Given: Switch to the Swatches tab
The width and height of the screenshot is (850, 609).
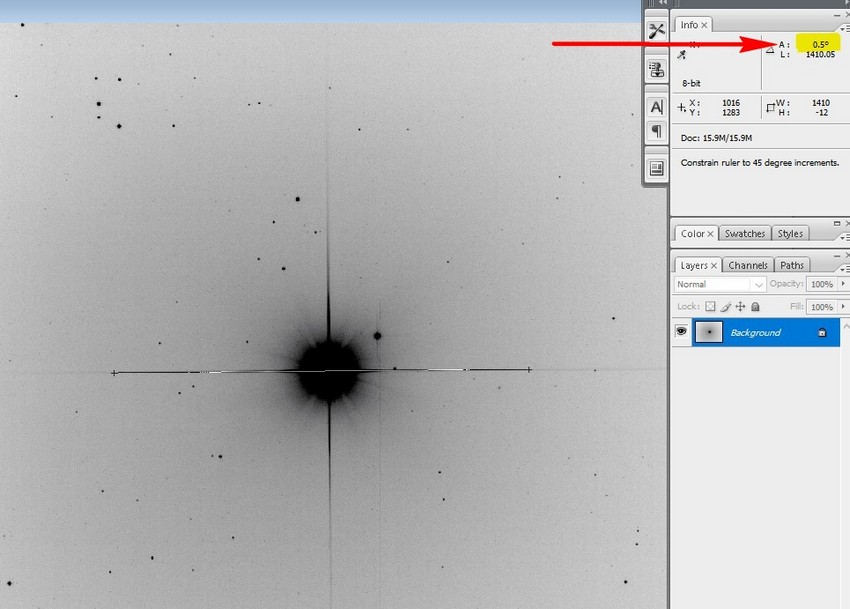Looking at the screenshot, I should [x=744, y=234].
